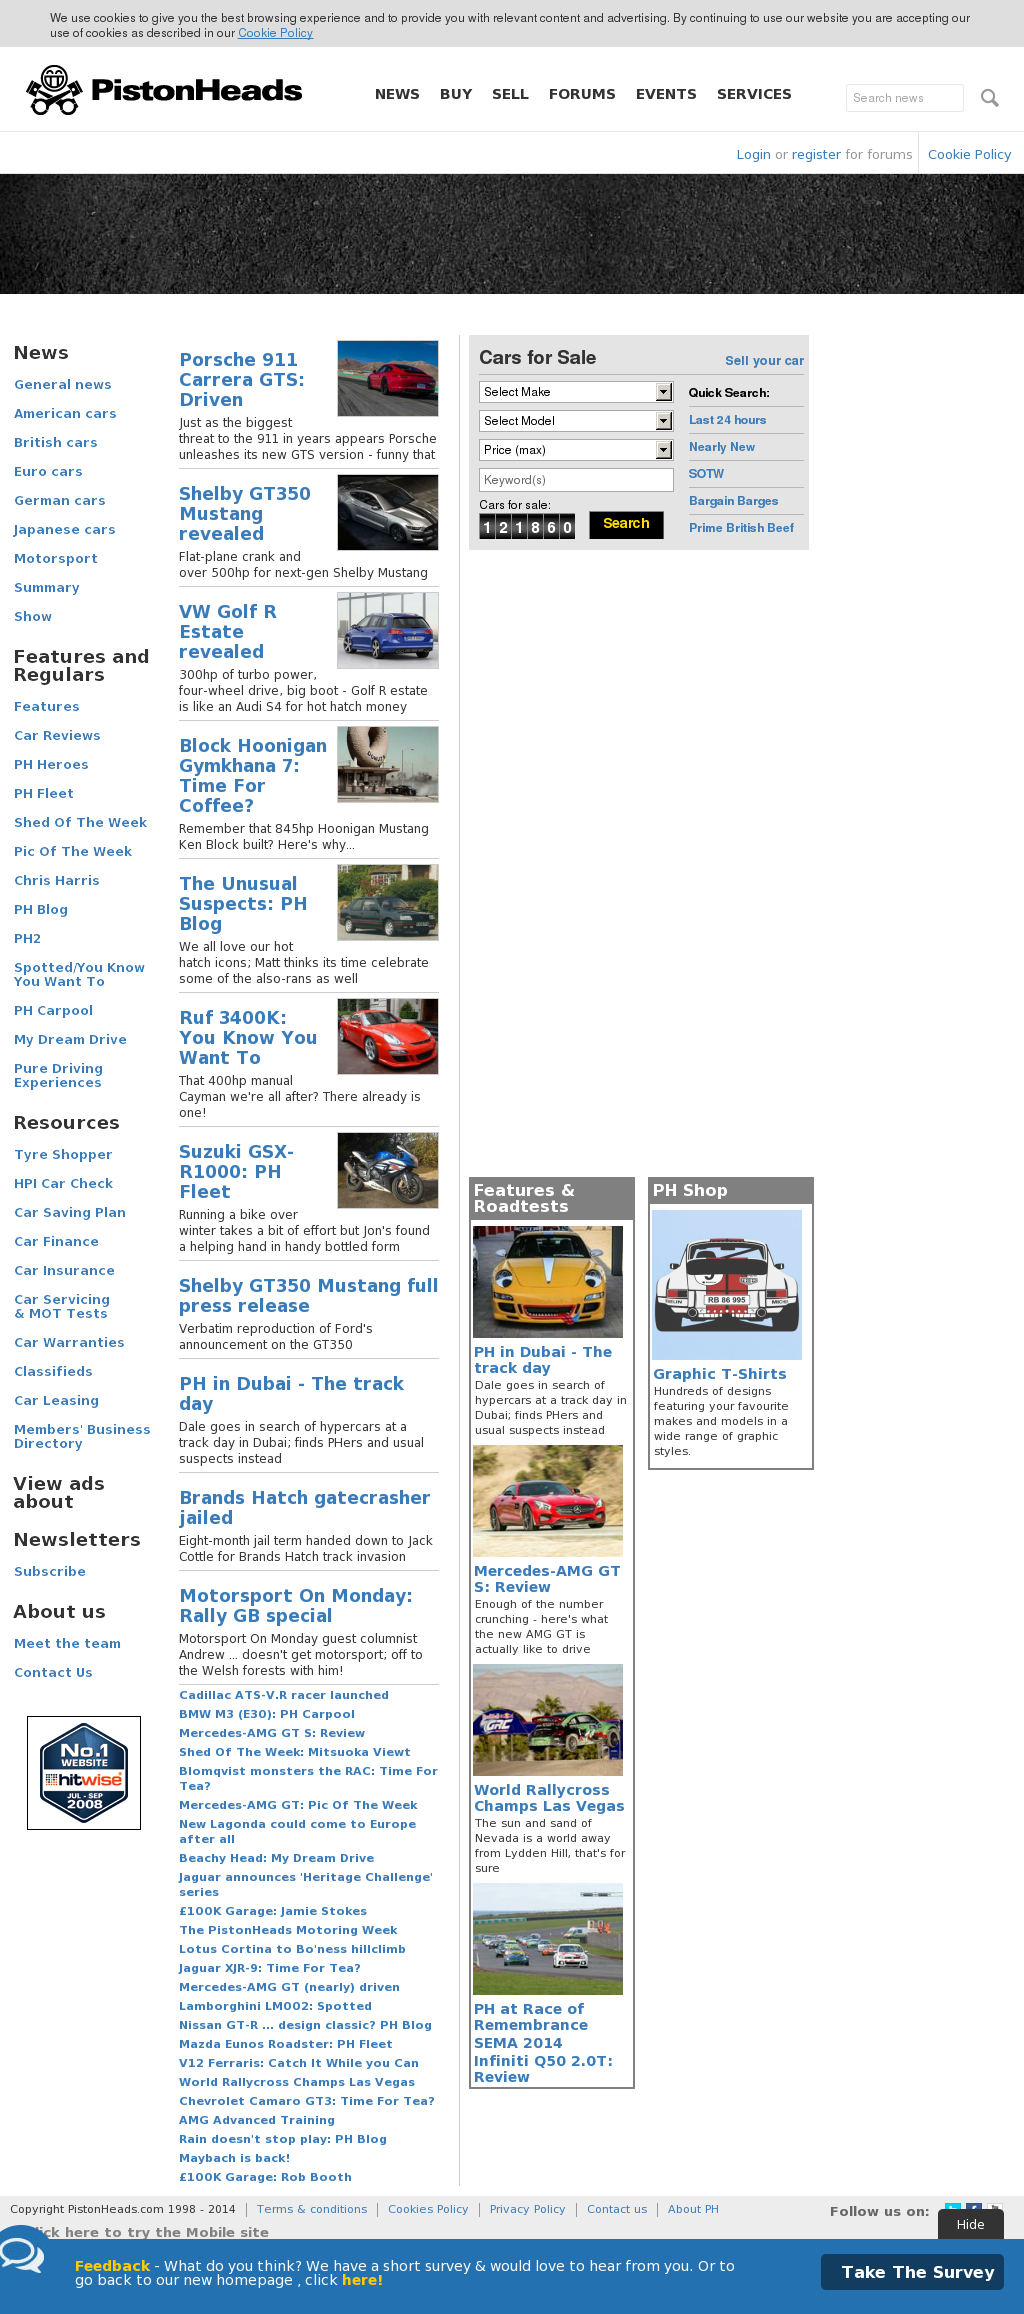The height and width of the screenshot is (2314, 1024).
Task: Click the Hitwise No.1 website badge
Action: (x=84, y=1773)
